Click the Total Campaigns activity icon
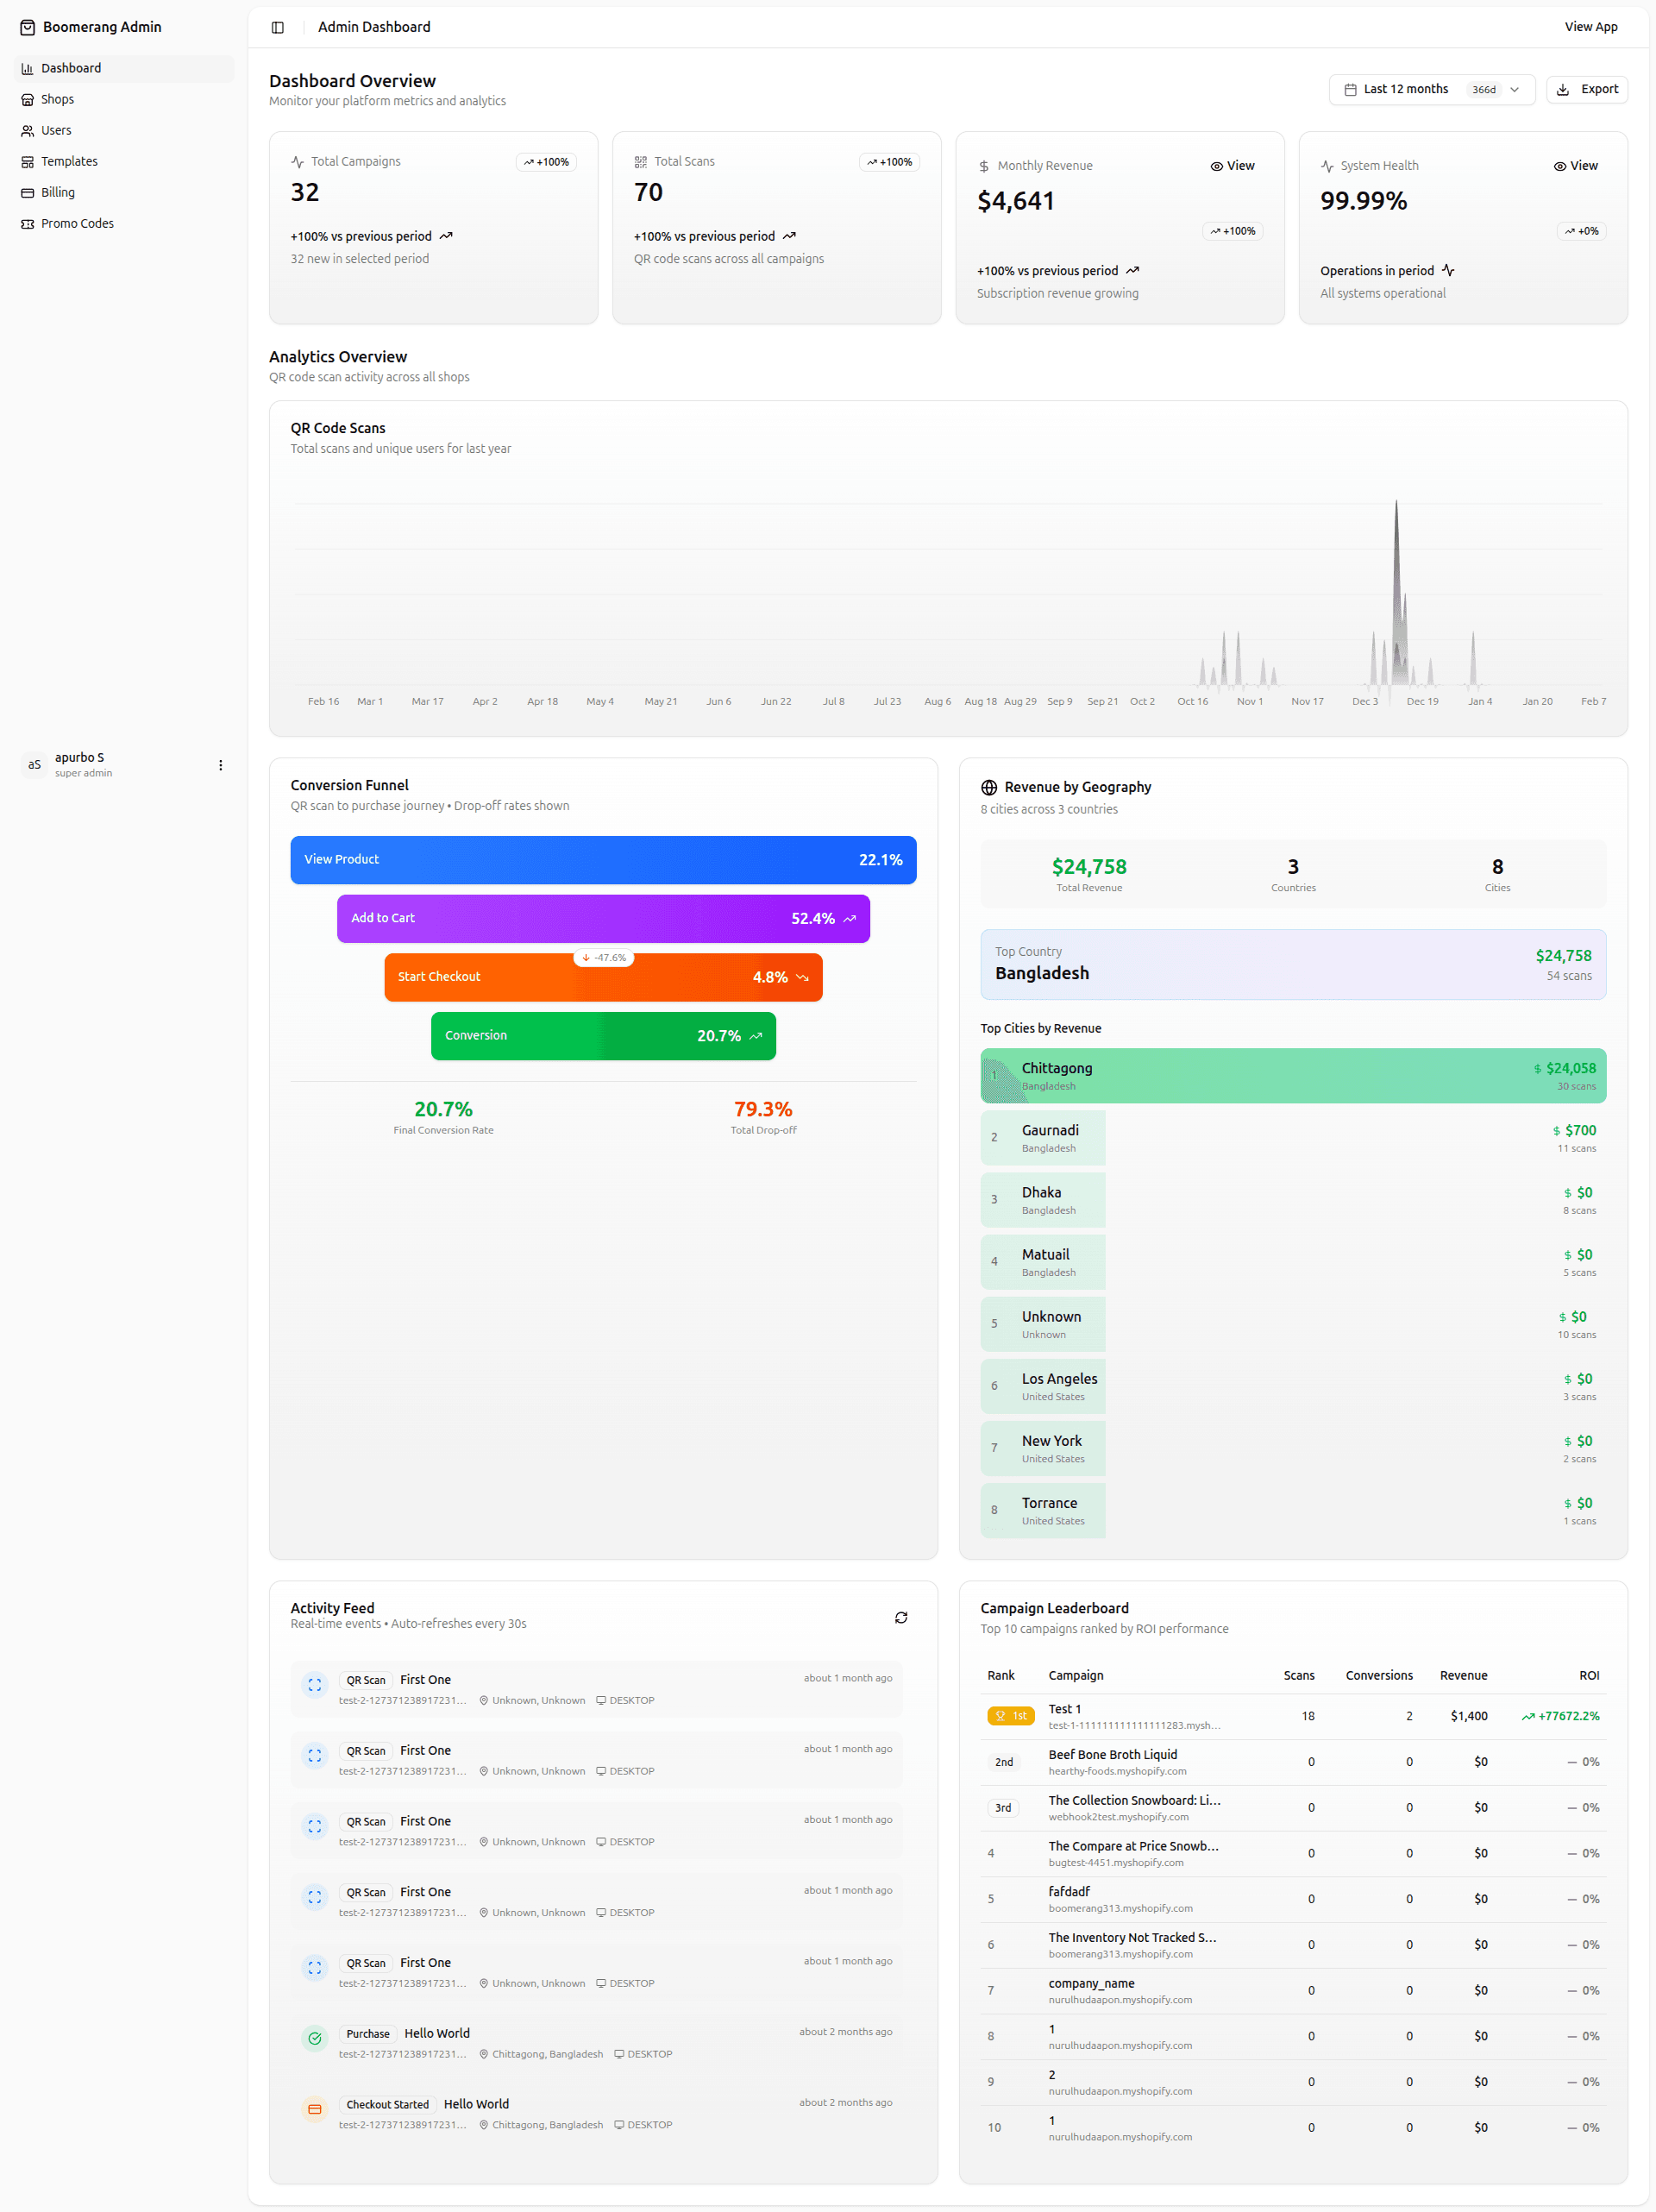 [x=297, y=162]
